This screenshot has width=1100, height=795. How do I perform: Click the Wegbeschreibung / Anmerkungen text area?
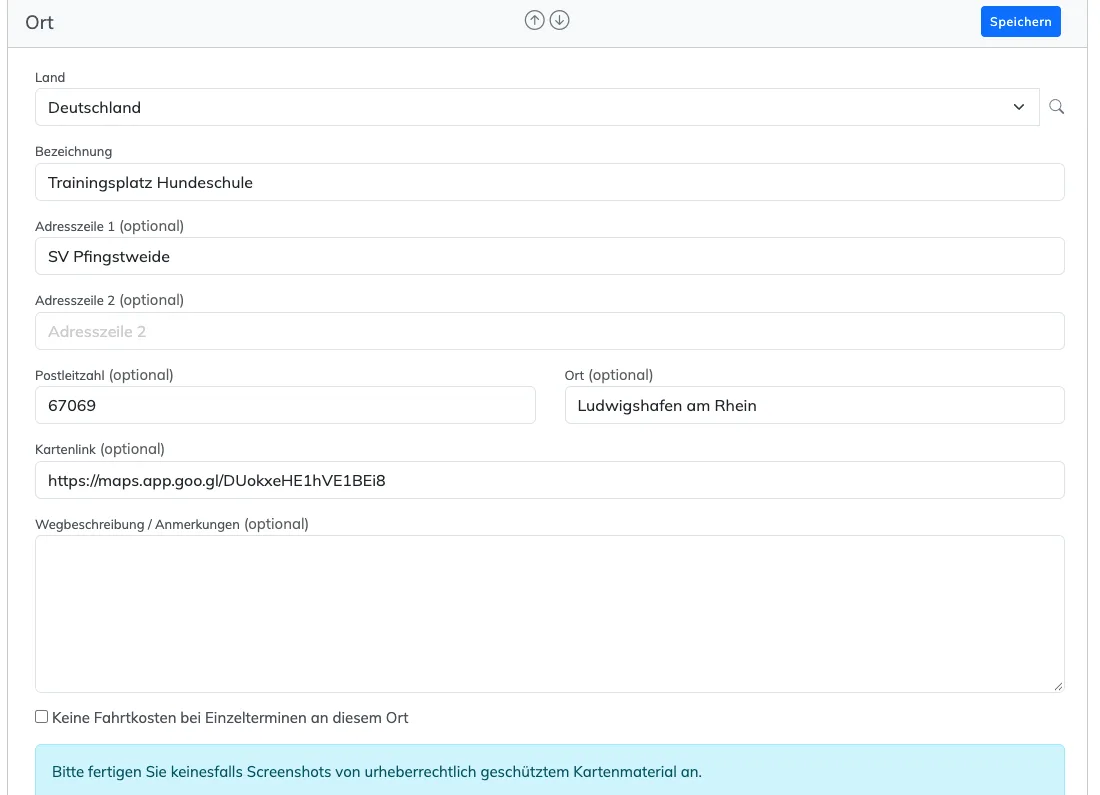(x=549, y=614)
